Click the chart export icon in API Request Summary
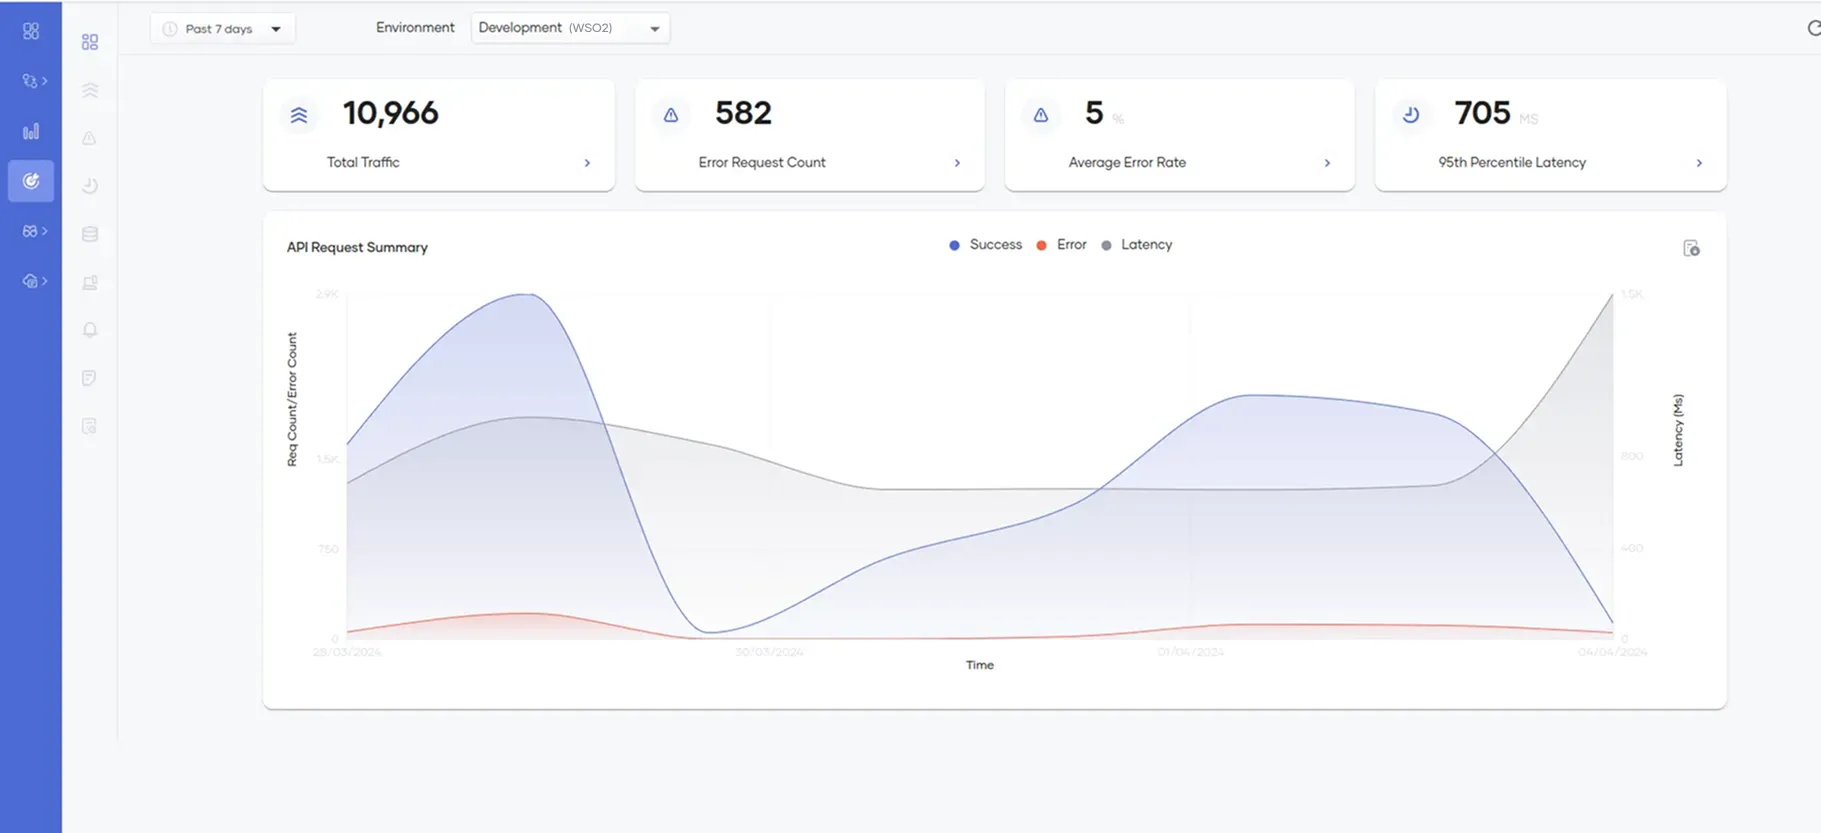The image size is (1821, 833). 1691,248
